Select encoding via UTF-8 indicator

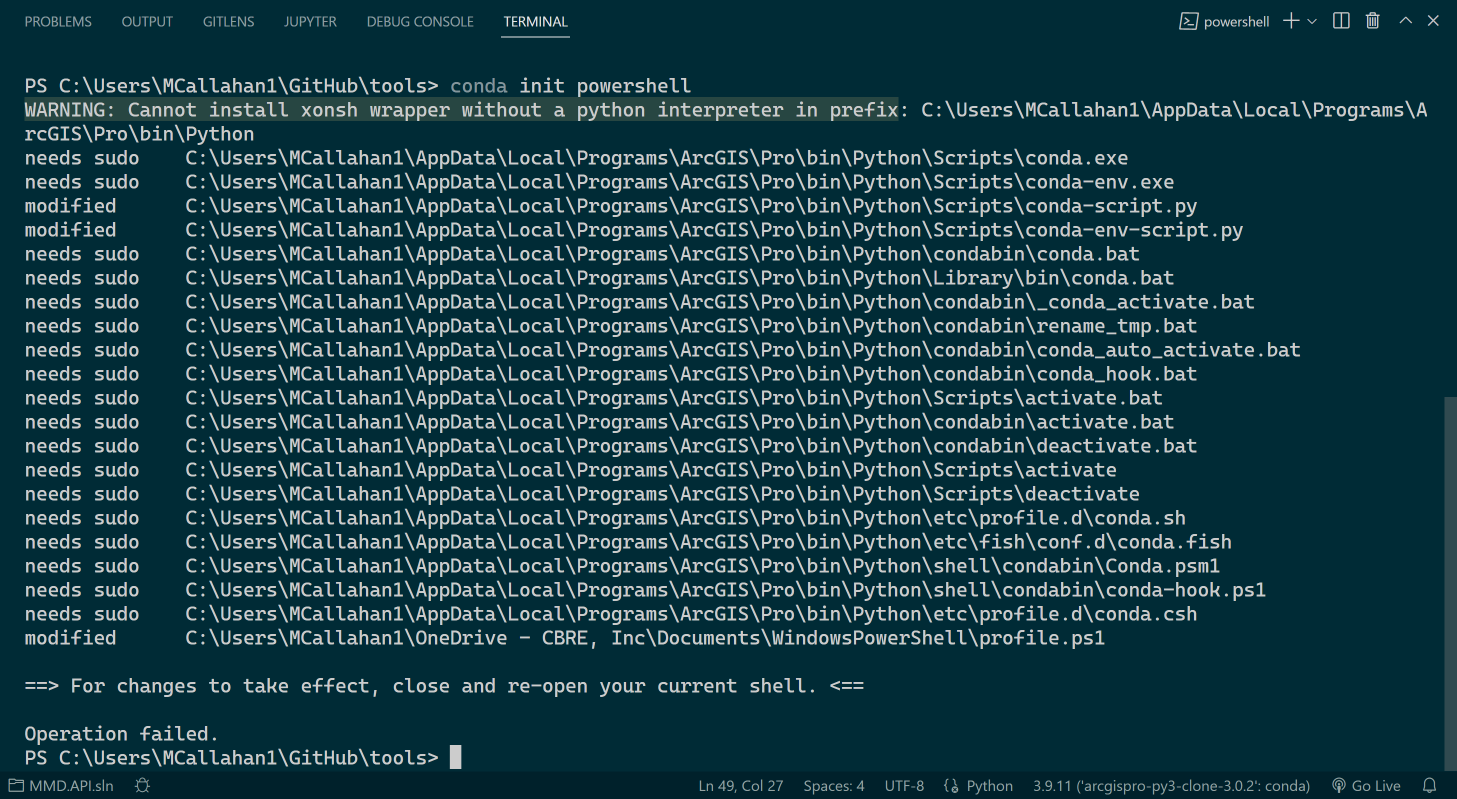tap(904, 786)
